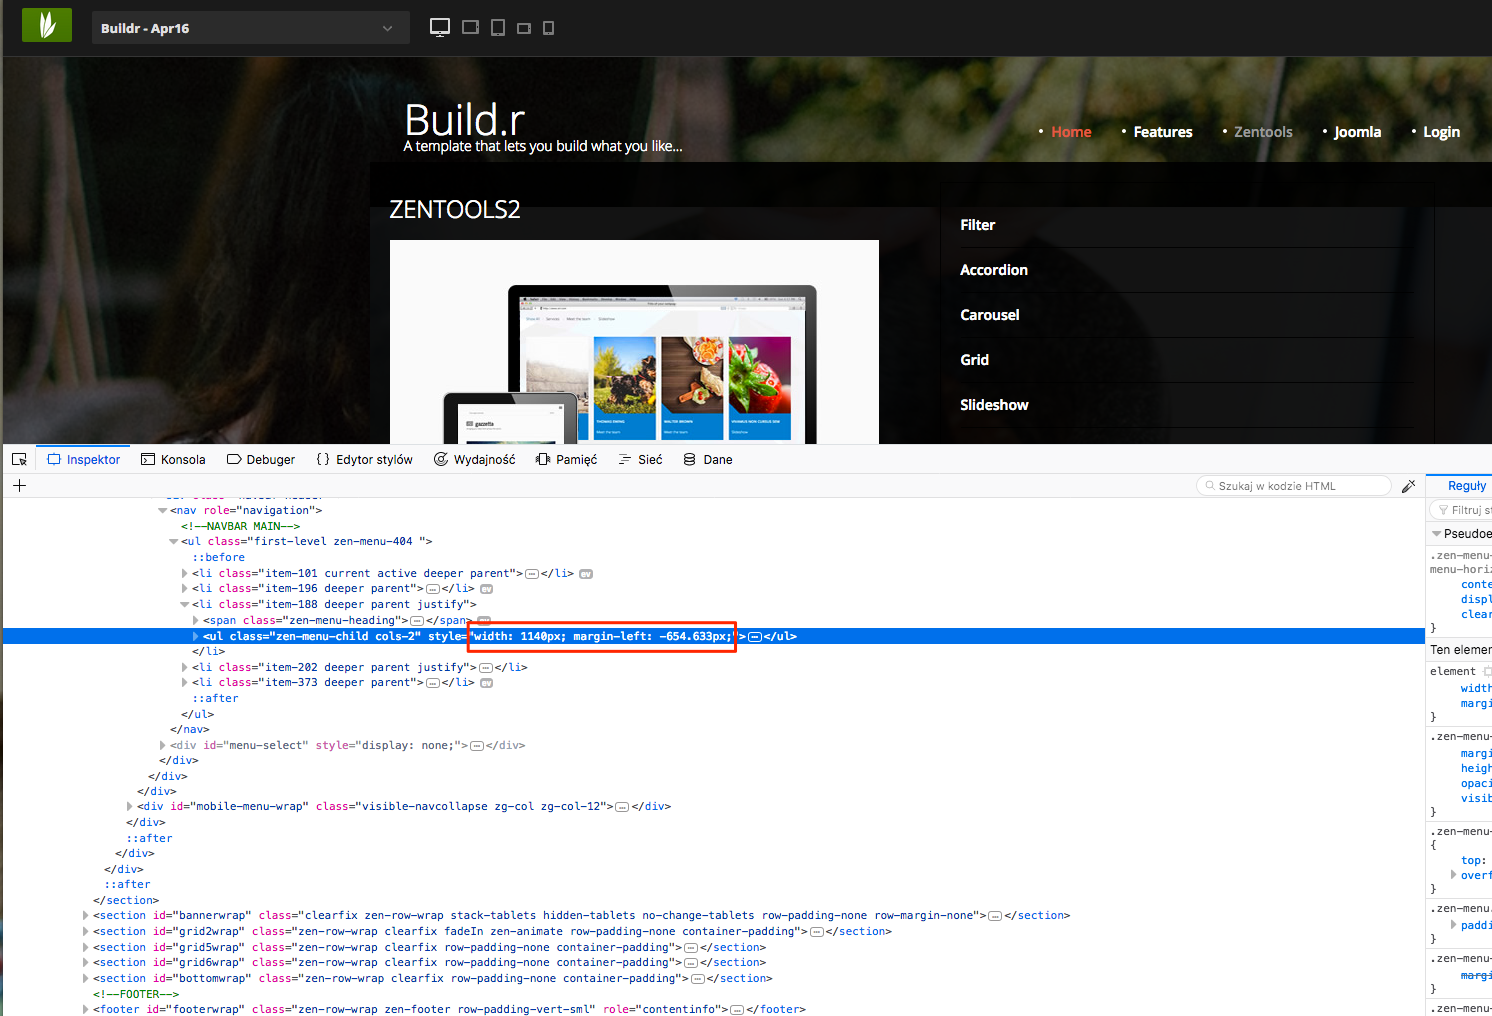Image resolution: width=1492 pixels, height=1016 pixels.
Task: Click the Login menu link
Action: point(1441,132)
